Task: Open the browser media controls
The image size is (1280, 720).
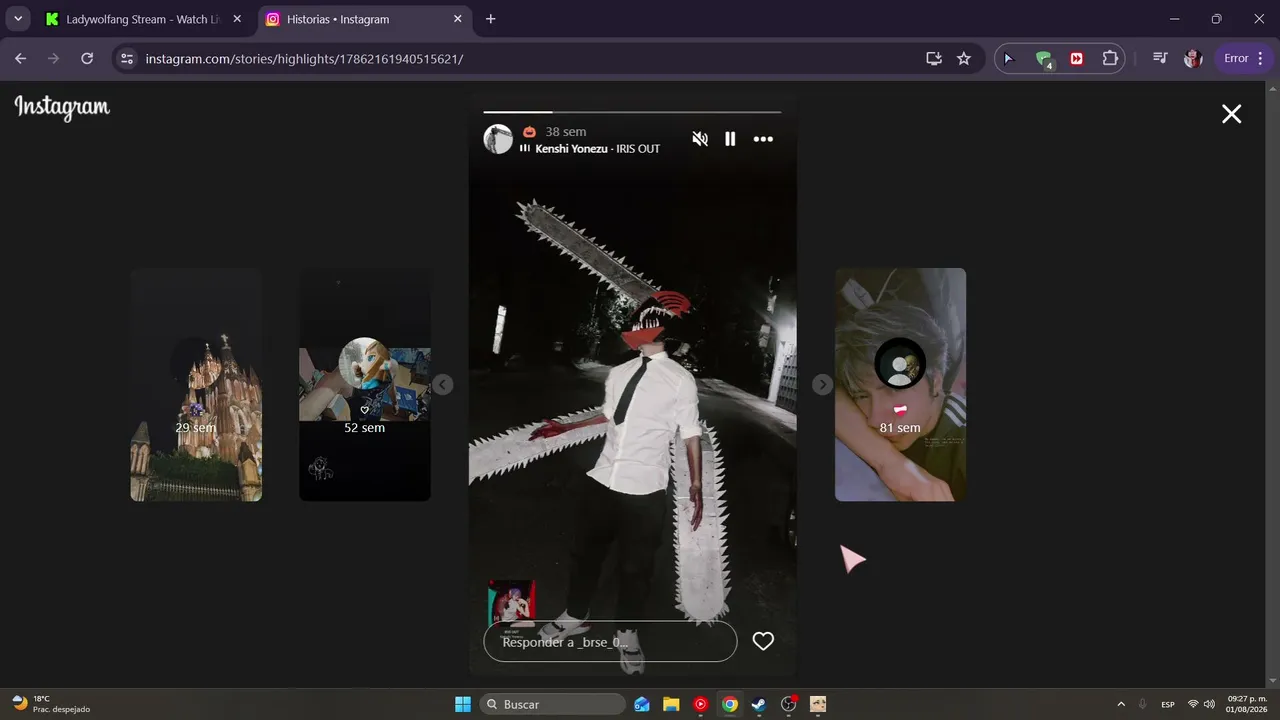Action: [x=1160, y=59]
